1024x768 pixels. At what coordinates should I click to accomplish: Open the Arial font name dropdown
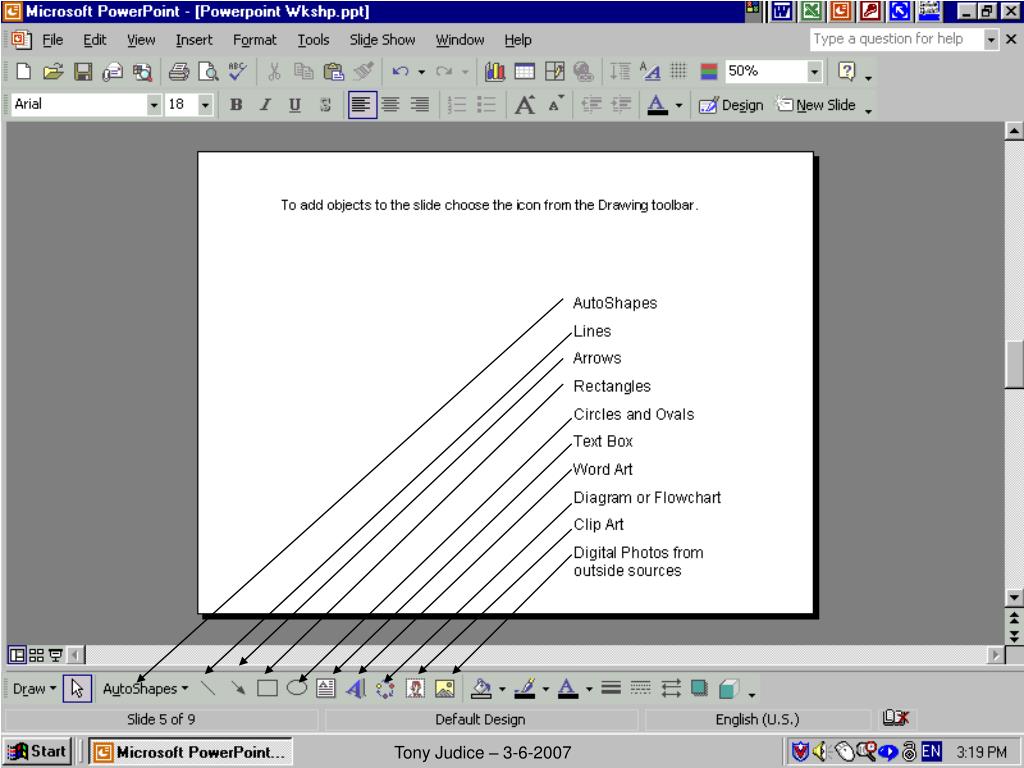(x=153, y=104)
